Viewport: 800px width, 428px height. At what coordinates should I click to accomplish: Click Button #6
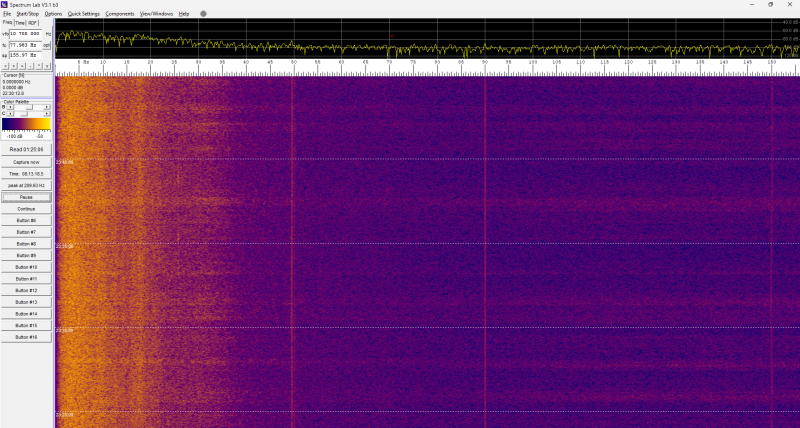[26, 220]
